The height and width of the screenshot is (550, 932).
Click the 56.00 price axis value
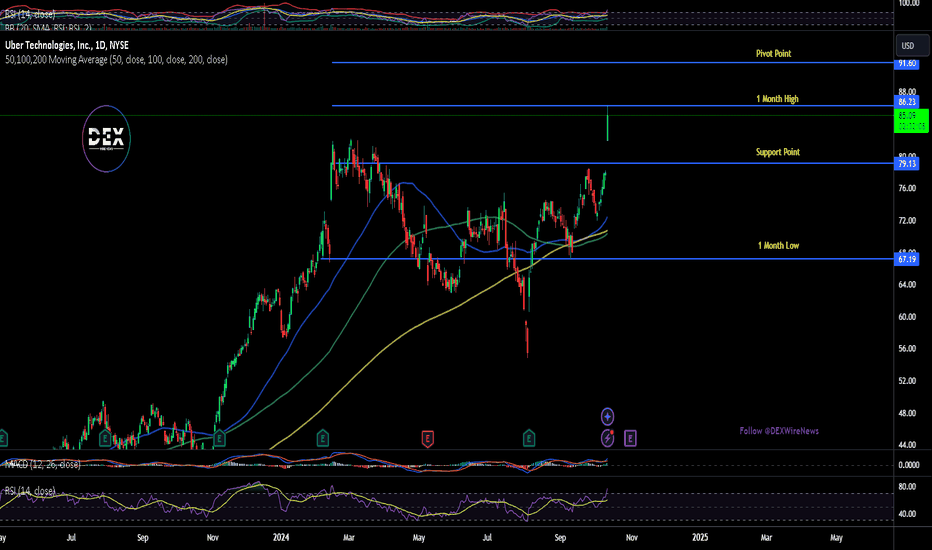pyautogui.click(x=907, y=348)
